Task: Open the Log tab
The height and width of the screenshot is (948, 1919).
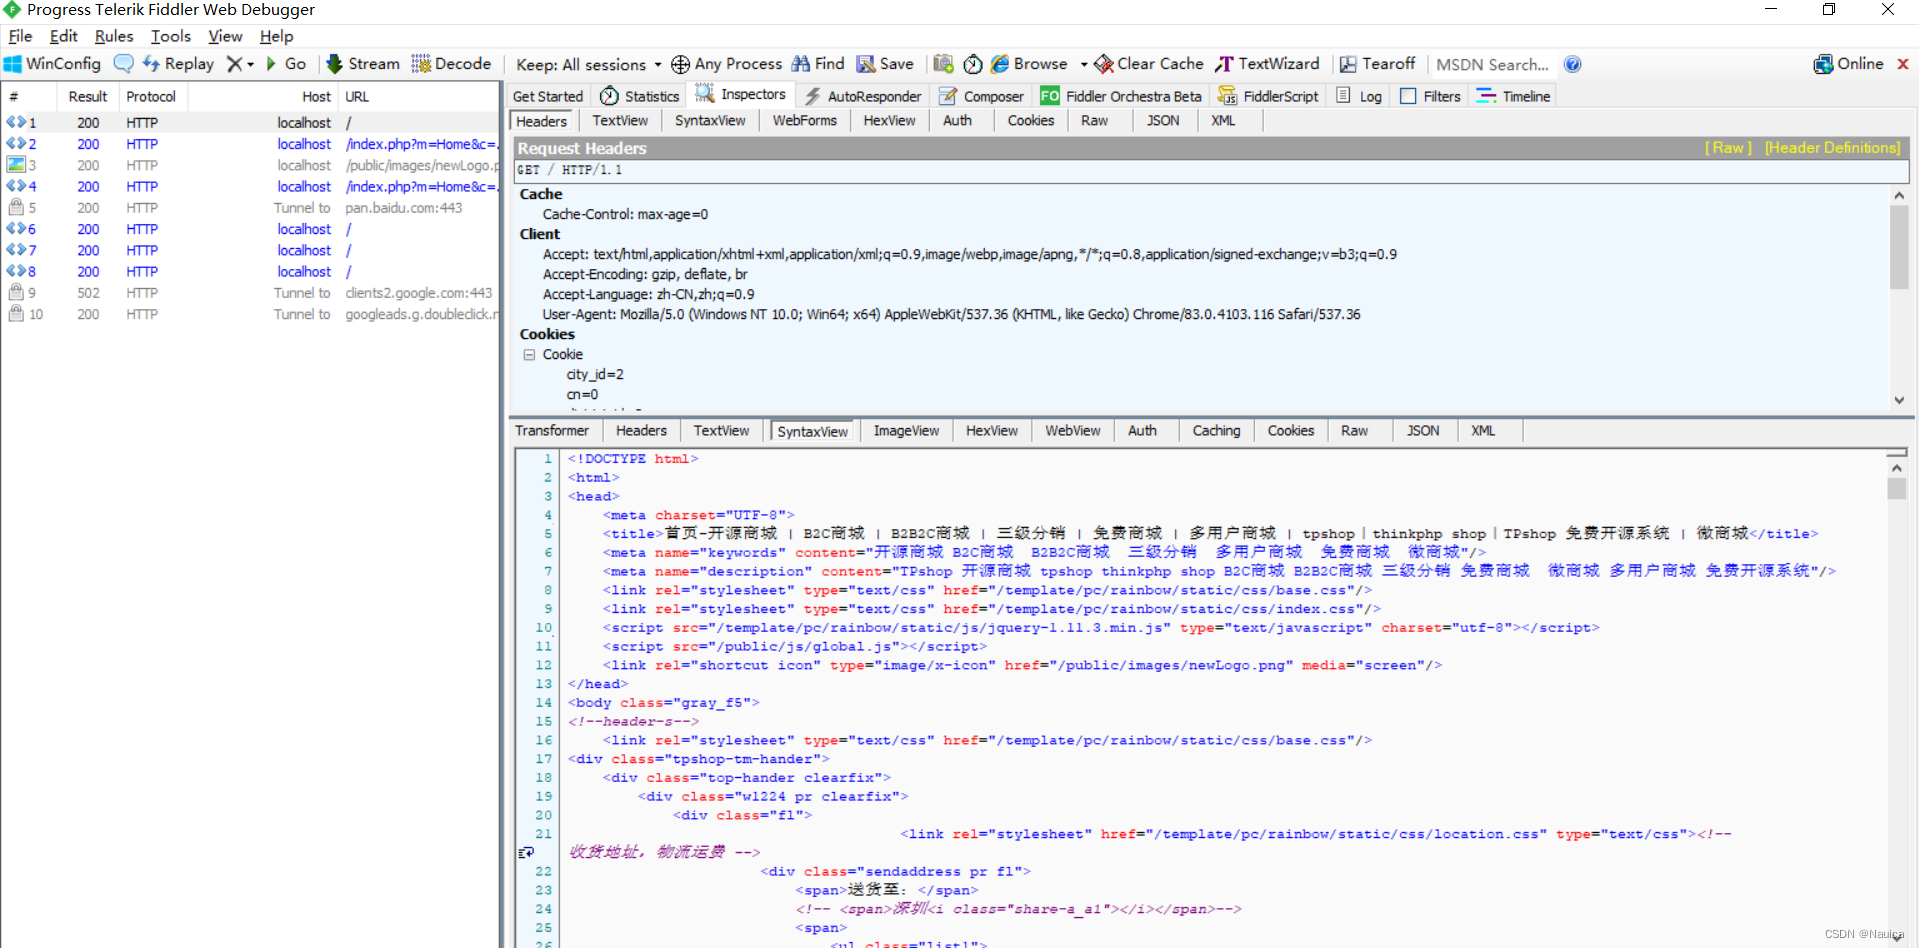Action: tap(1359, 96)
